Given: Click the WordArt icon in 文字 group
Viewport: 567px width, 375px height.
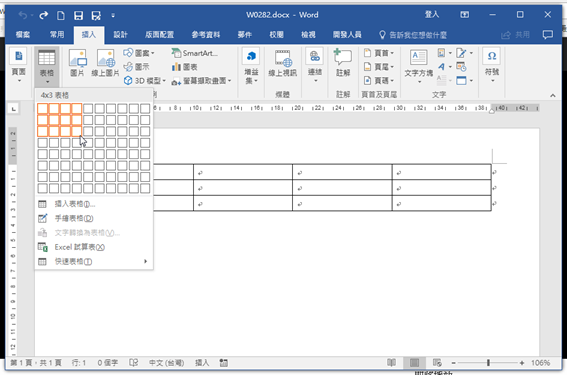Looking at the screenshot, I should 442,67.
